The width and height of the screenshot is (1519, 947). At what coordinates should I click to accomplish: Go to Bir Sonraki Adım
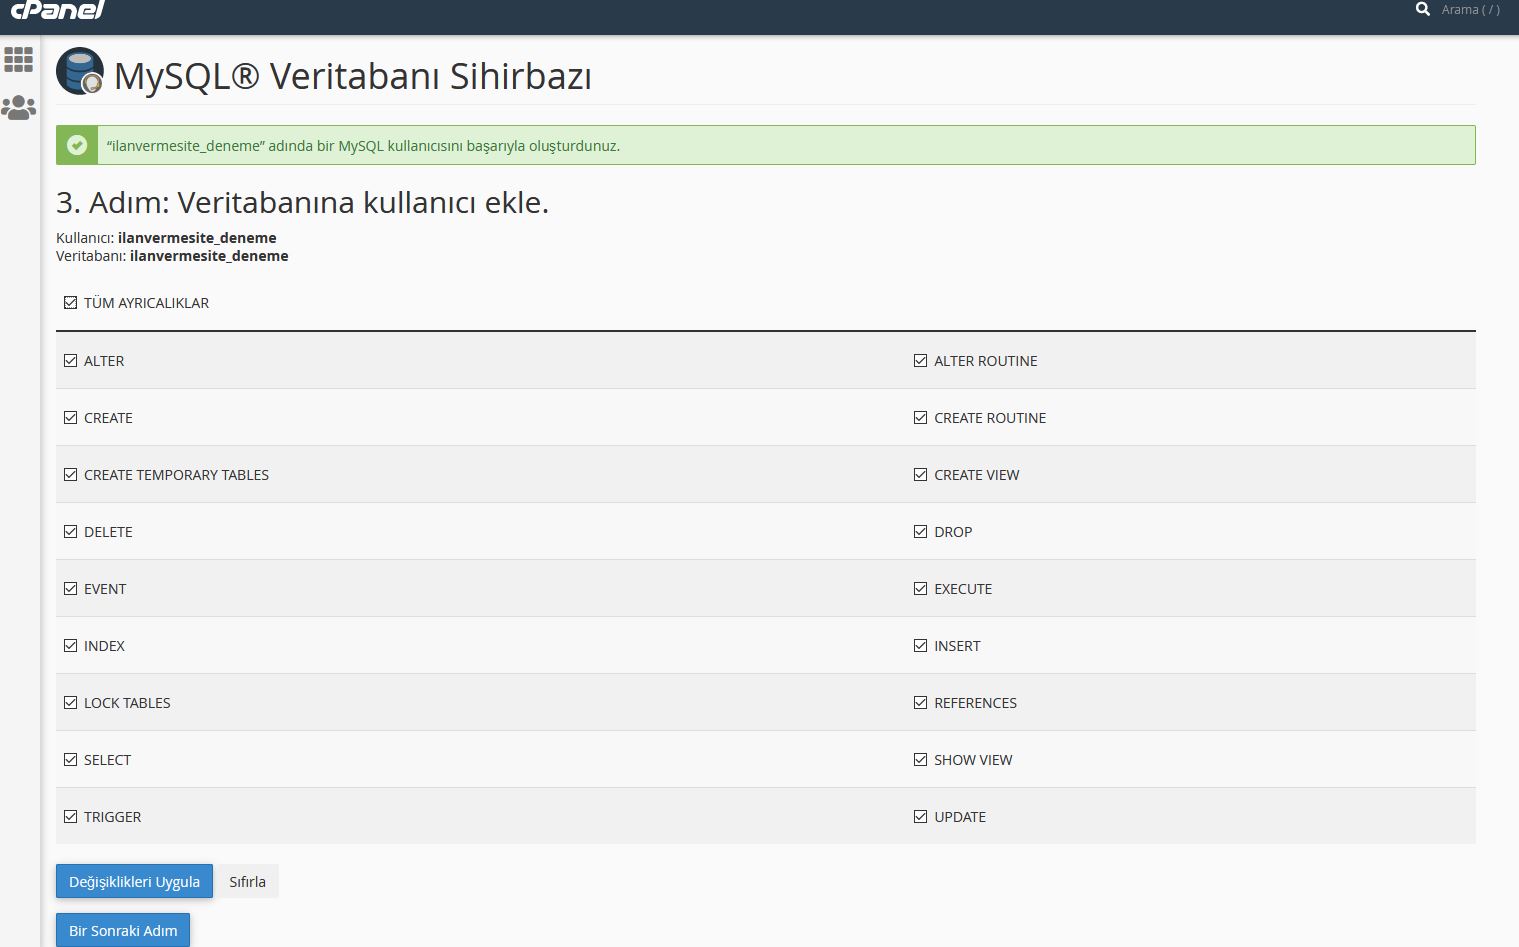click(x=123, y=930)
